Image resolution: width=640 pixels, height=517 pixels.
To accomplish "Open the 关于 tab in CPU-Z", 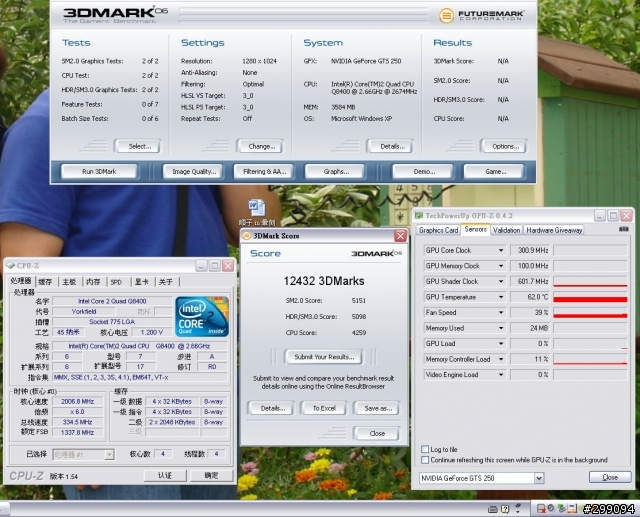I will (166, 282).
